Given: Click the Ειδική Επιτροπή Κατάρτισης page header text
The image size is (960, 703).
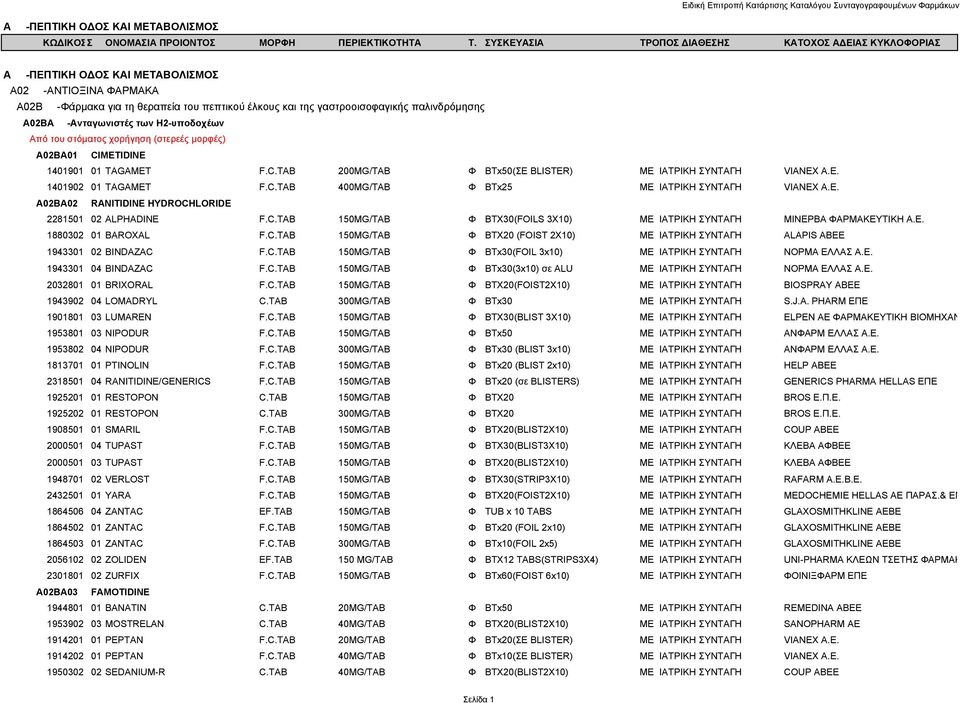Looking at the screenshot, I should [820, 6].
